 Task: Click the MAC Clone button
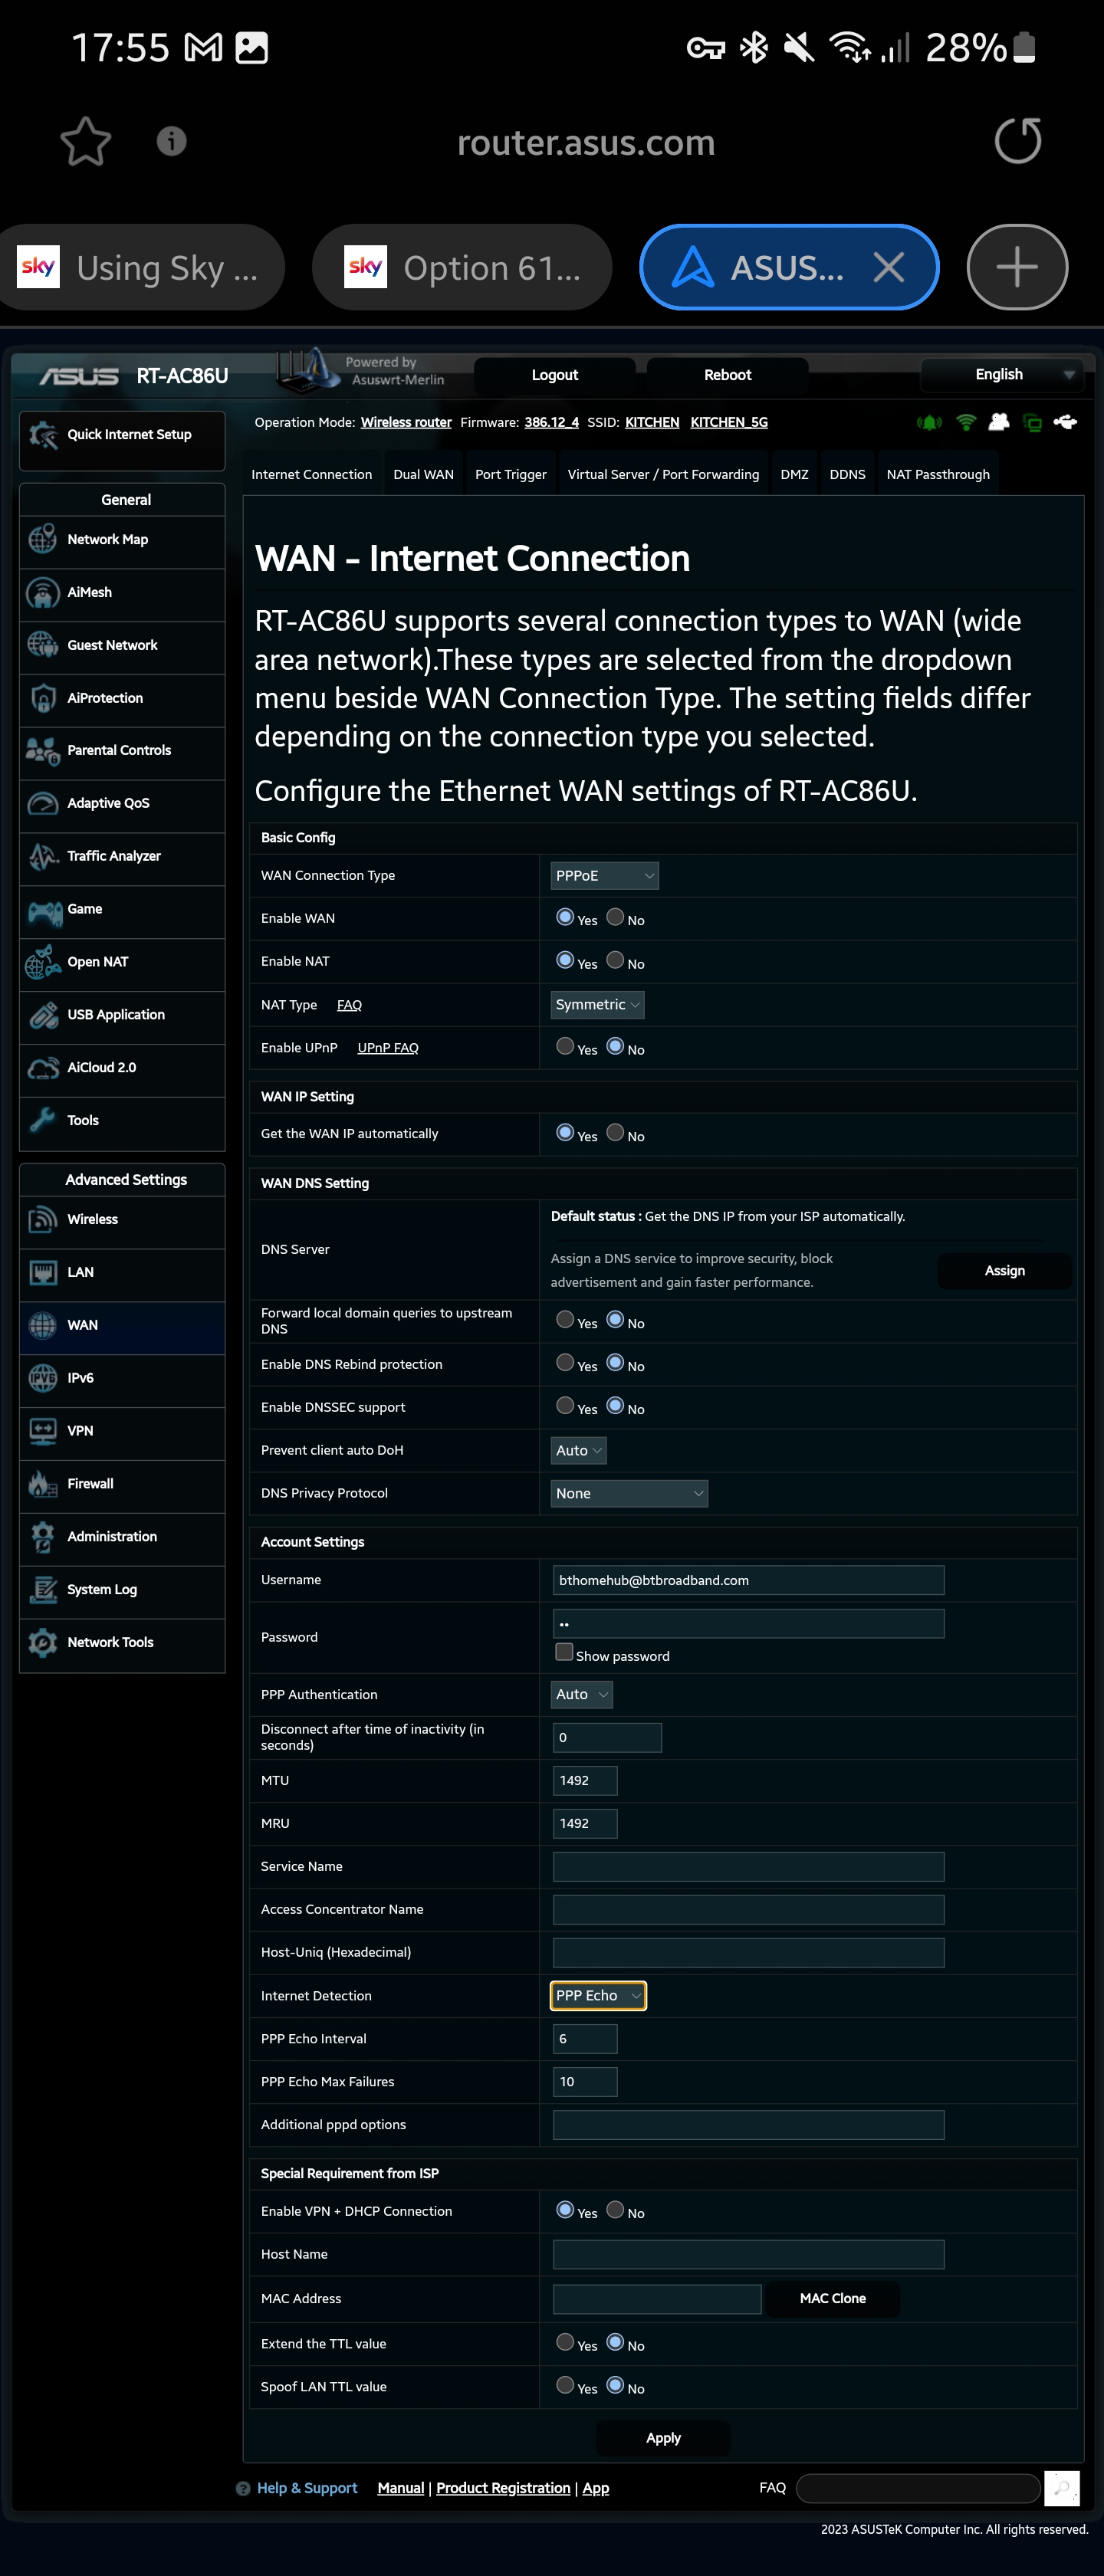pos(832,2299)
